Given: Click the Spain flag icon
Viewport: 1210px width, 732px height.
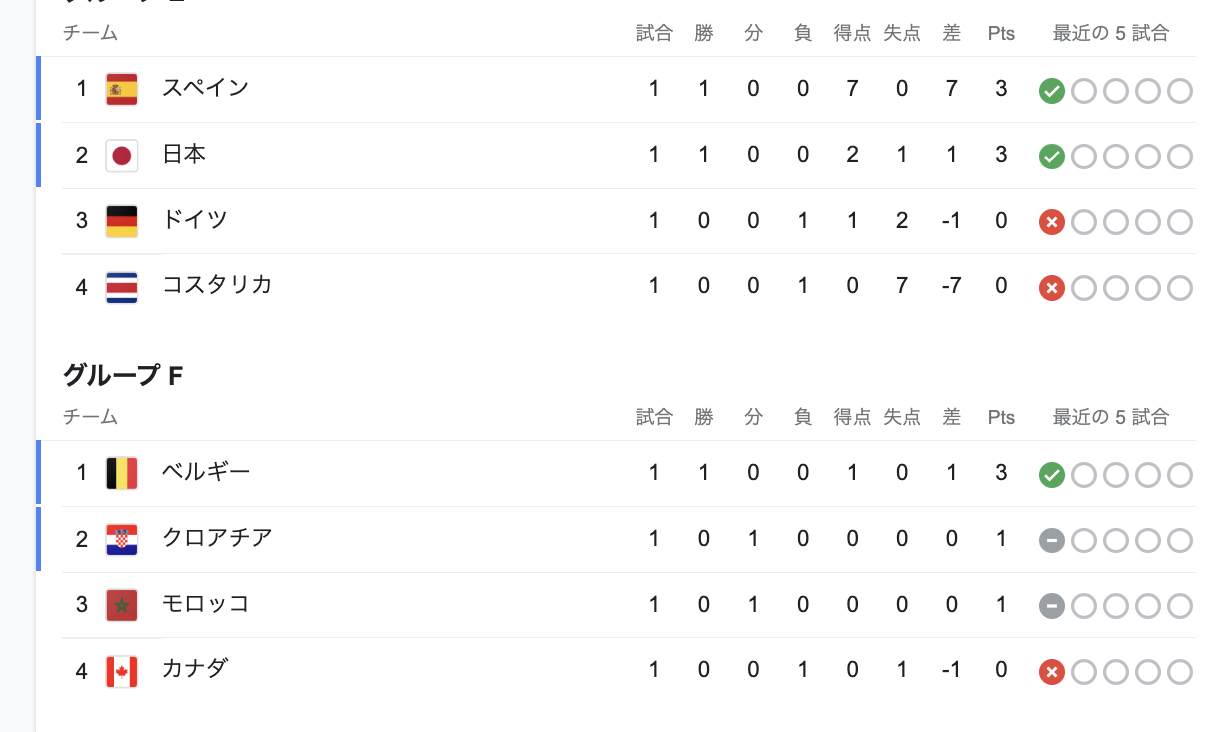Looking at the screenshot, I should 122,89.
